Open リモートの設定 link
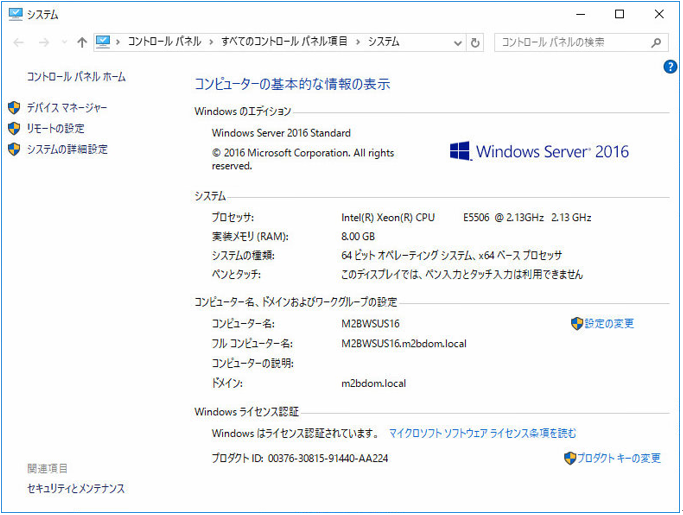 55,129
